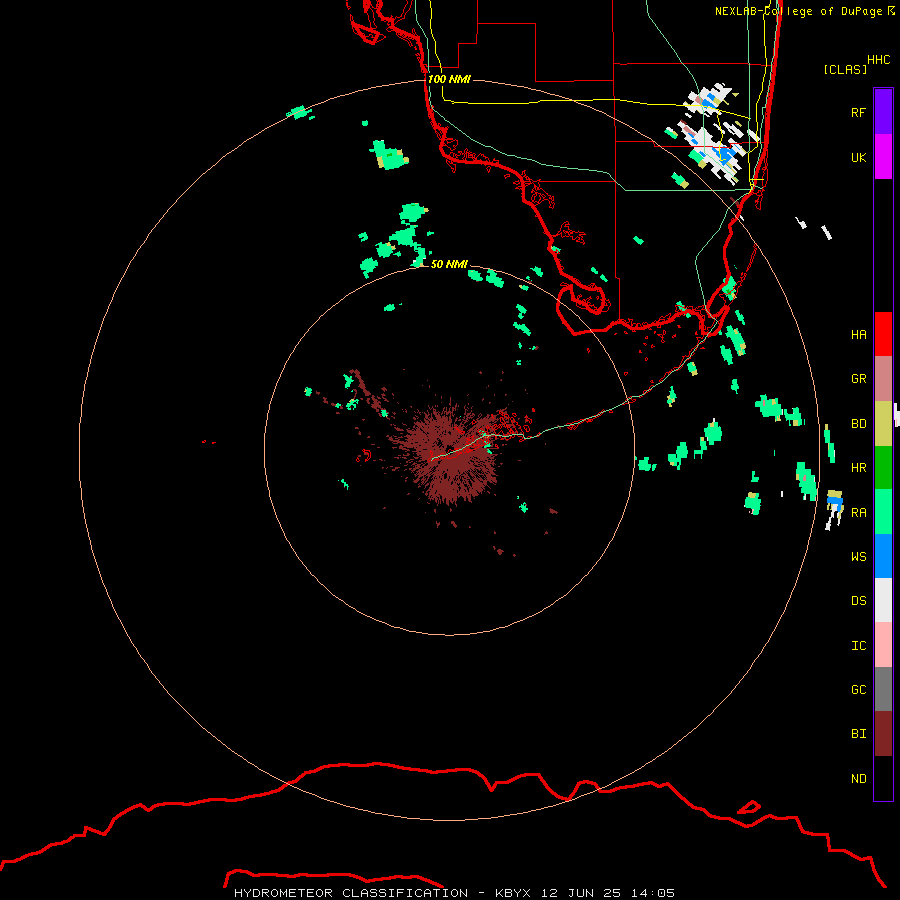
Task: Click the brown BI legend swatch
Action: click(x=883, y=734)
